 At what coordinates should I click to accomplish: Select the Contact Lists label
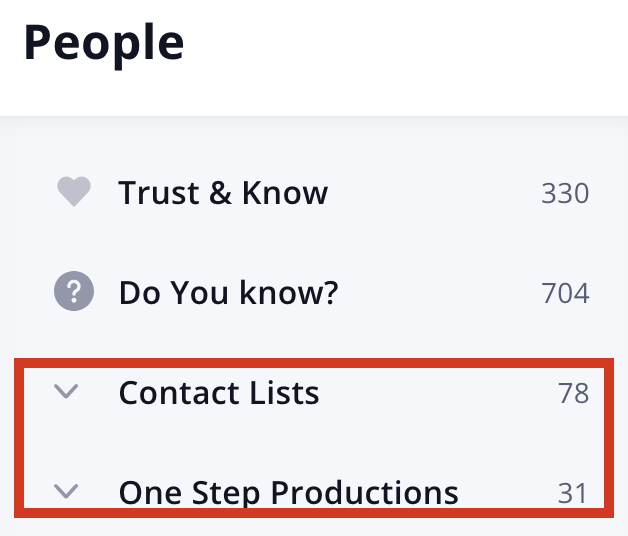click(x=219, y=393)
